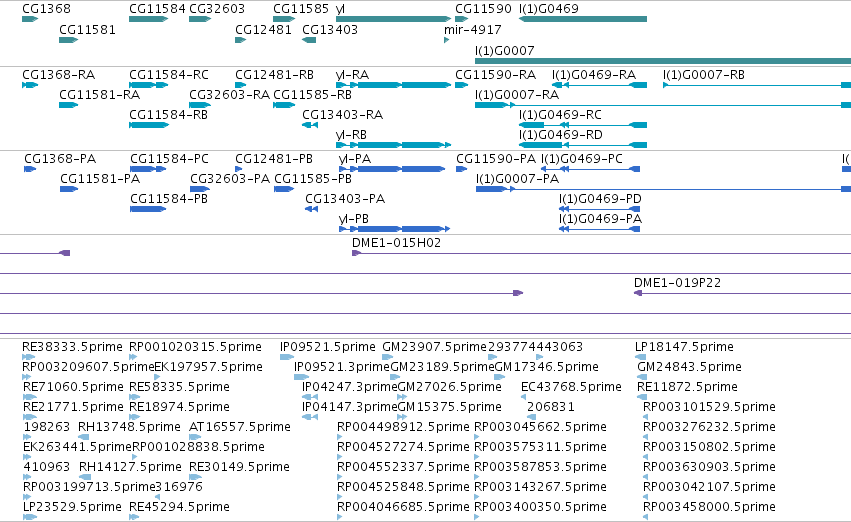Screen dimensions: 851x522
Task: Select transcript CG1368-RA
Action: (x=30, y=85)
